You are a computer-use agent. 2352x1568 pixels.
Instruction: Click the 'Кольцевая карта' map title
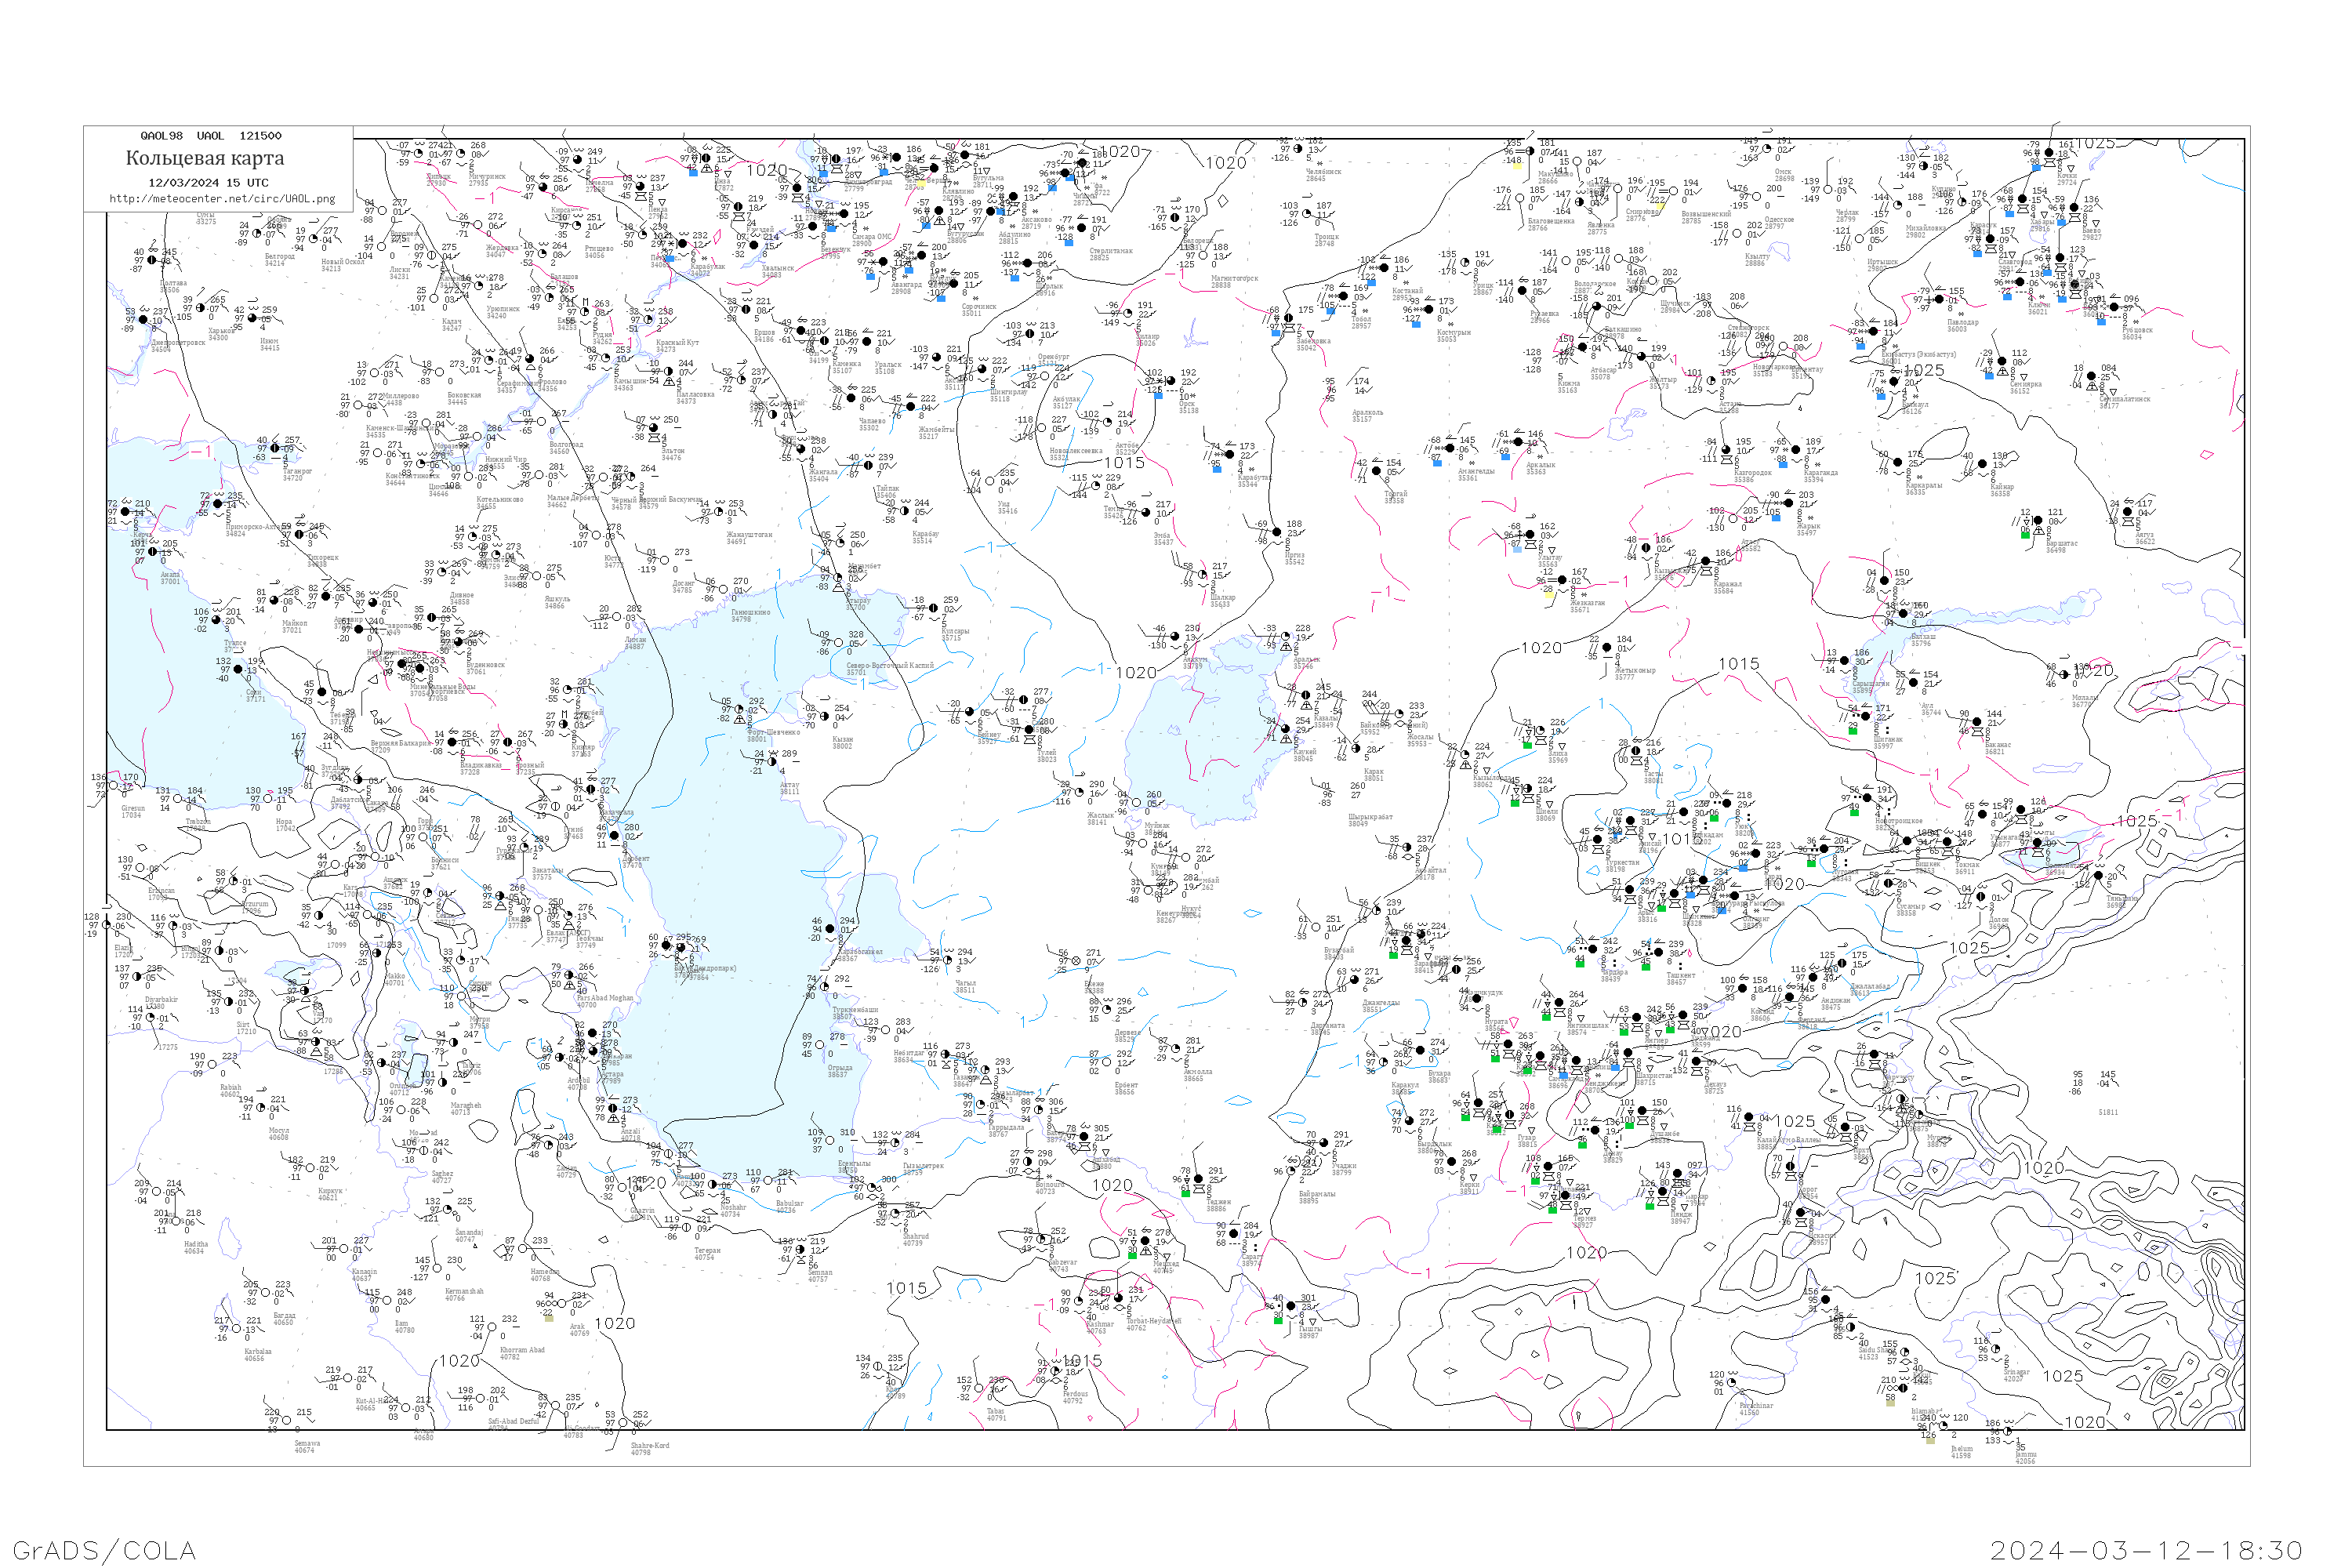point(205,158)
